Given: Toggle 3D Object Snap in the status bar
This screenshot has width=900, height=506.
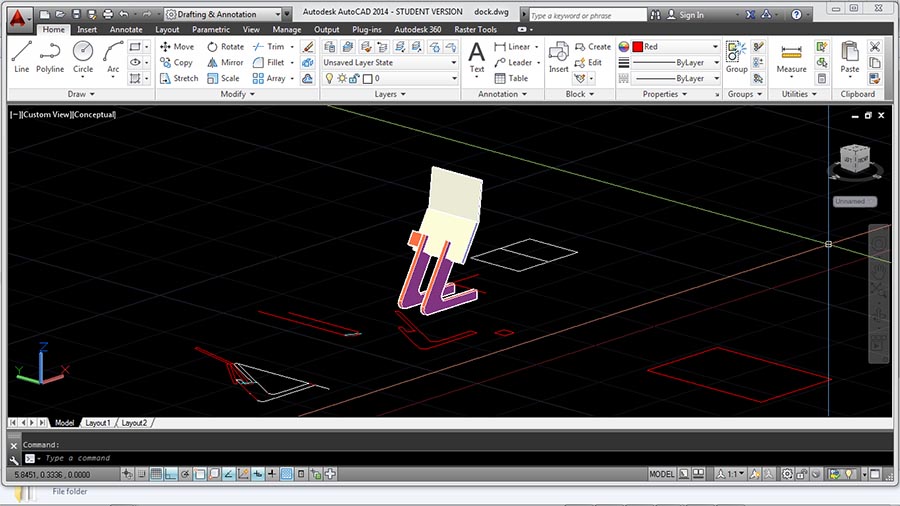Looking at the screenshot, I should (x=214, y=474).
